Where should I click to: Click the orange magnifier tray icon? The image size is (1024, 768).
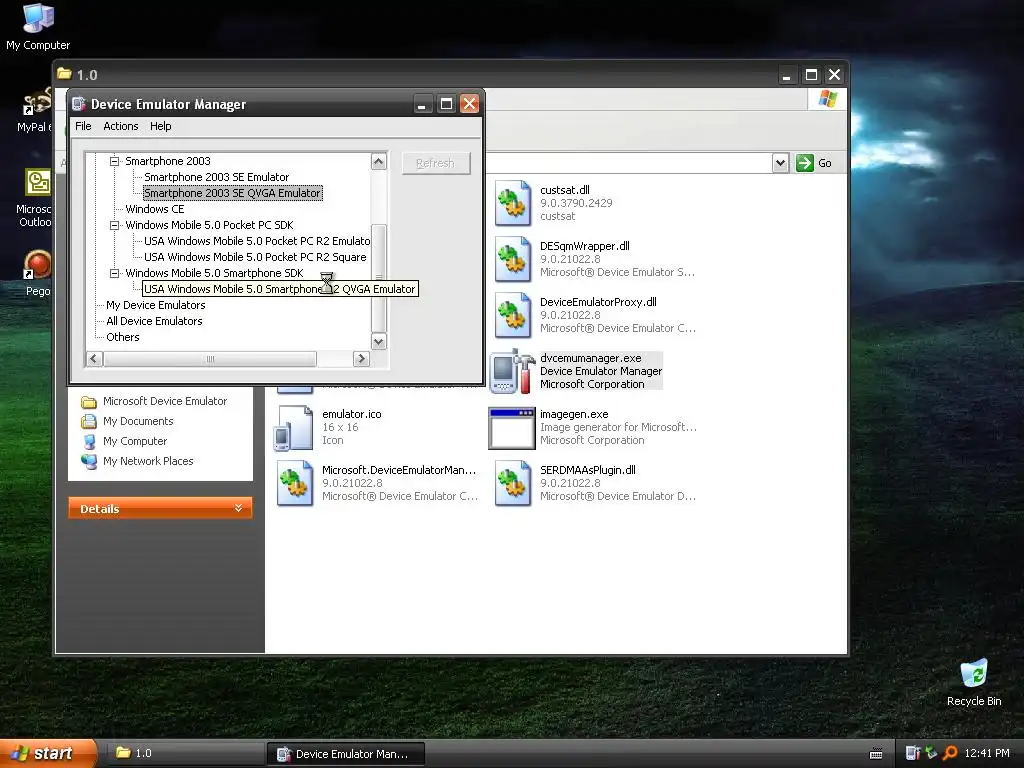950,753
